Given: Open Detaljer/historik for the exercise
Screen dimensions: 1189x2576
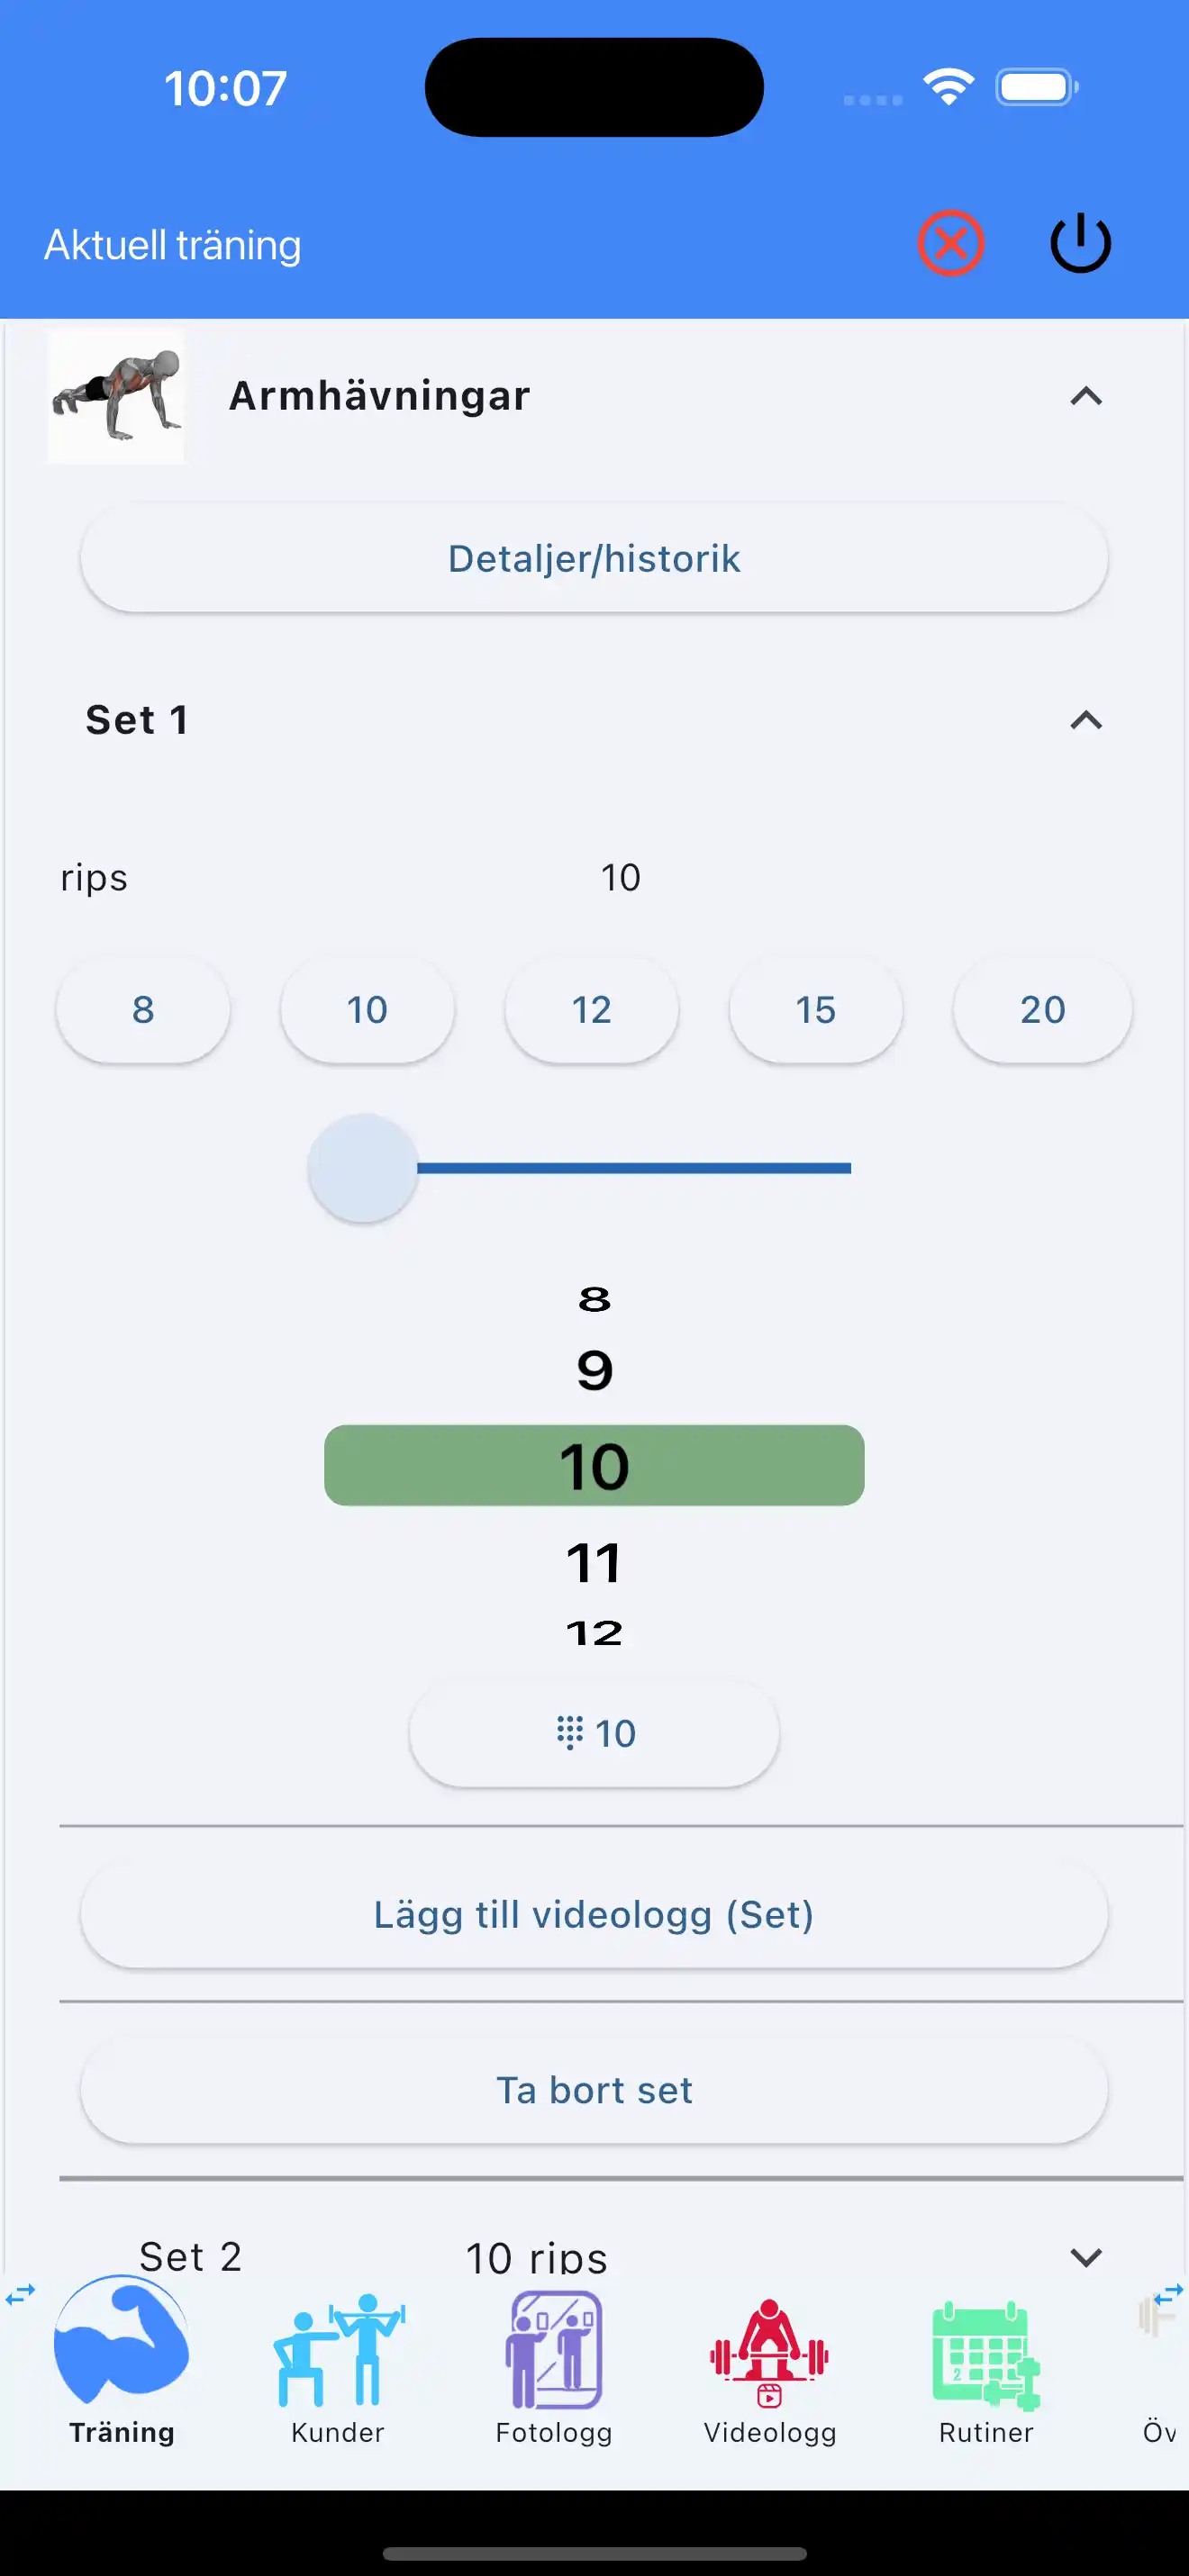Looking at the screenshot, I should tap(594, 558).
